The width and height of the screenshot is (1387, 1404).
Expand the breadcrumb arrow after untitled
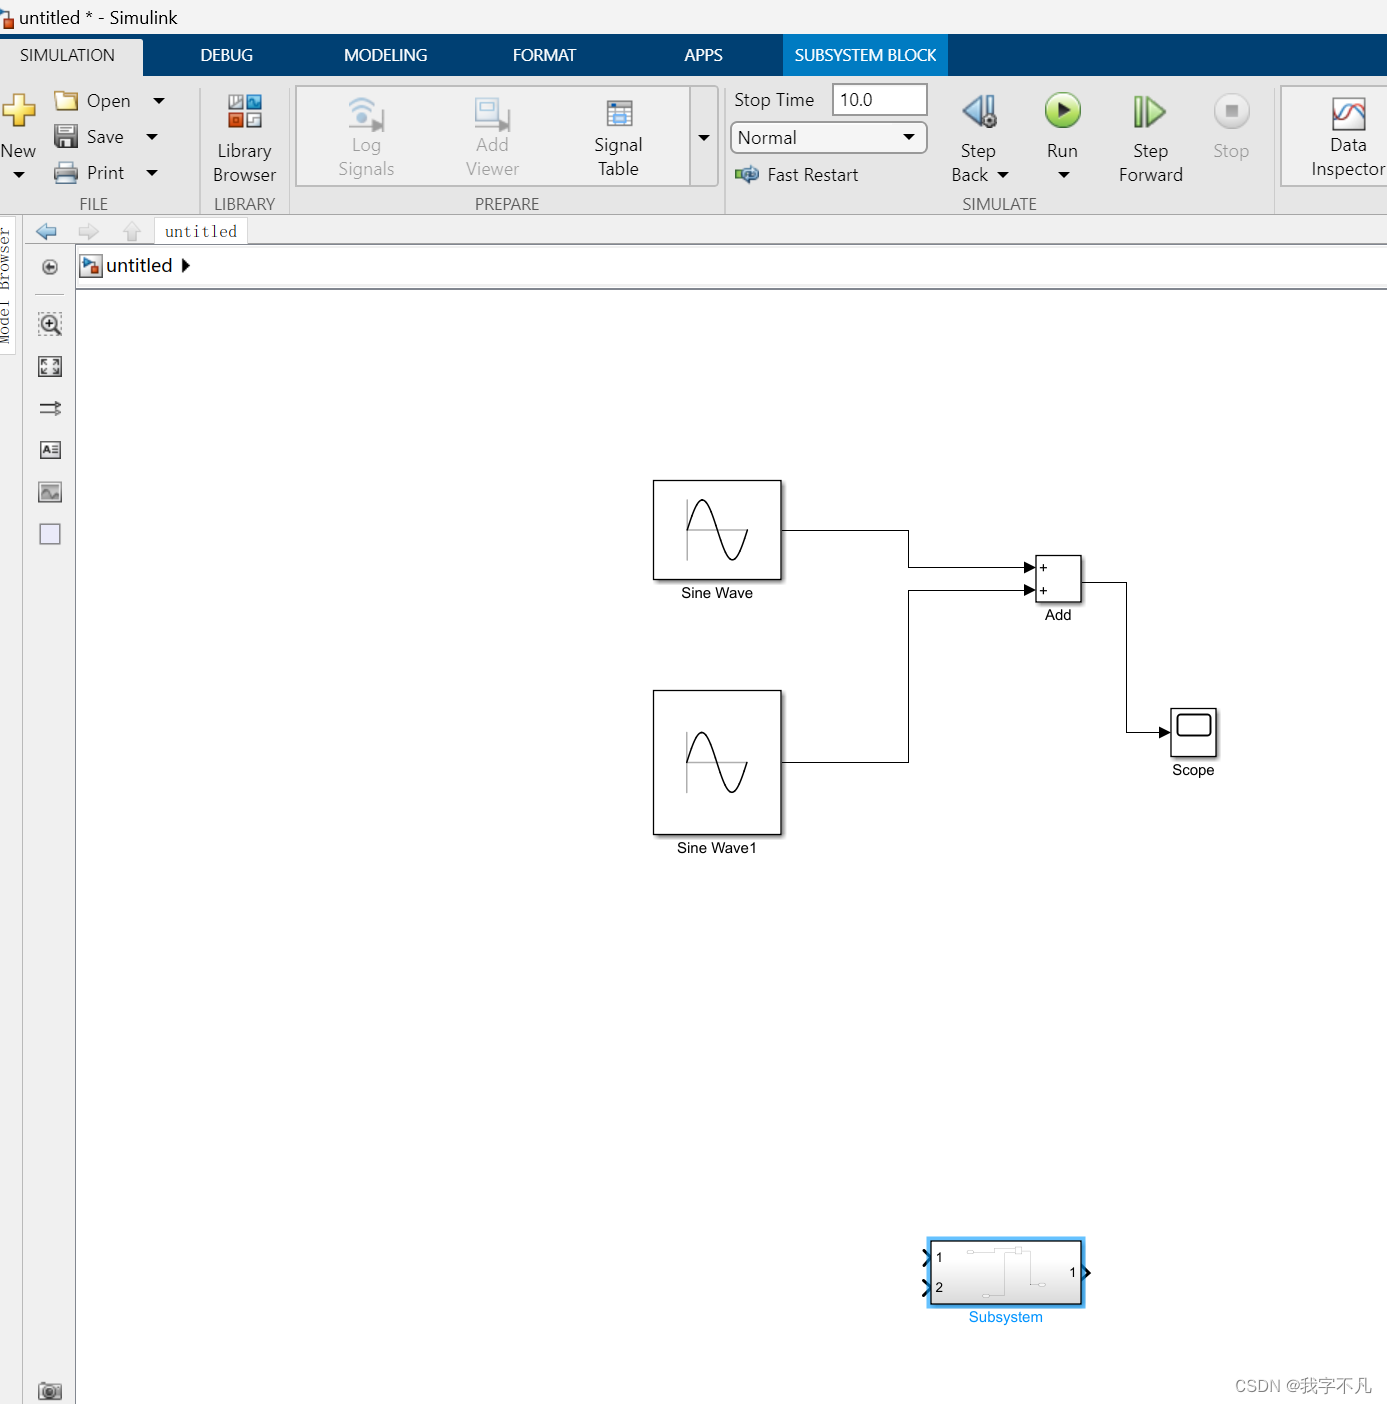pyautogui.click(x=185, y=266)
